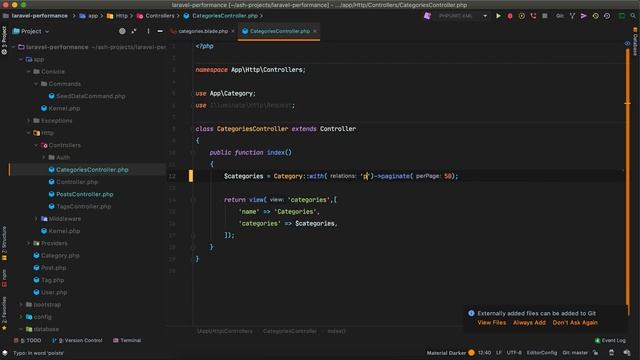This screenshot has height=360, width=640.
Task: Collapse the Http folder
Action: point(29,133)
